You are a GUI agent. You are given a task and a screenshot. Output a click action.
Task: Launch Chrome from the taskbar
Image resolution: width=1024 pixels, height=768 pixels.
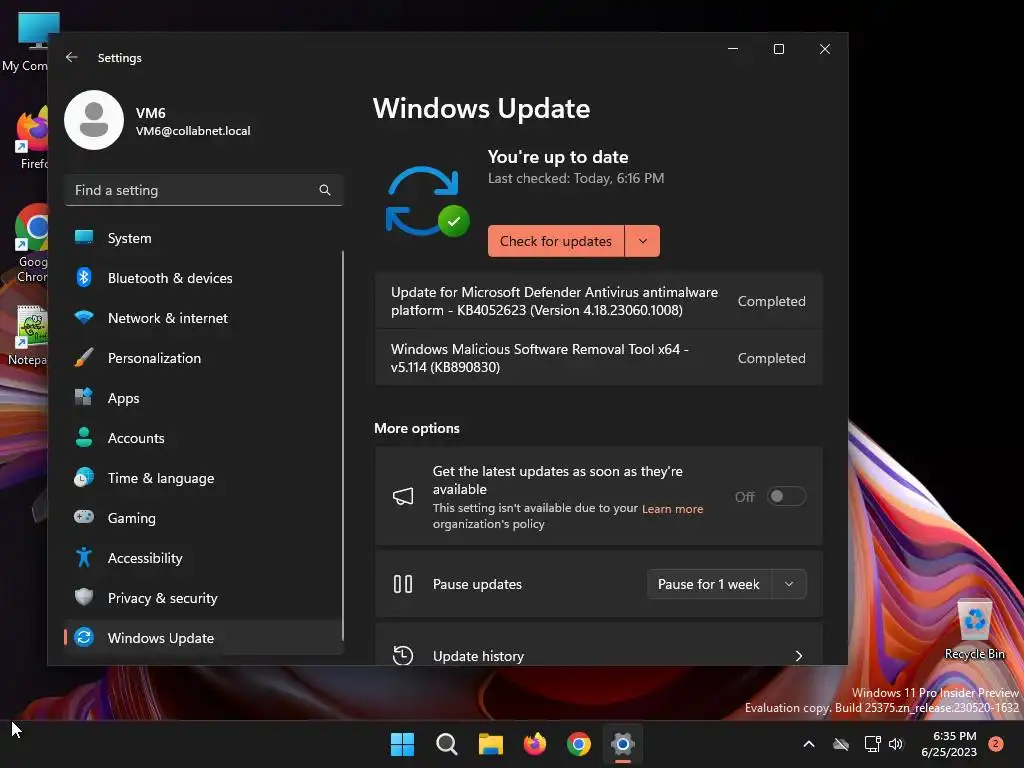click(x=579, y=744)
